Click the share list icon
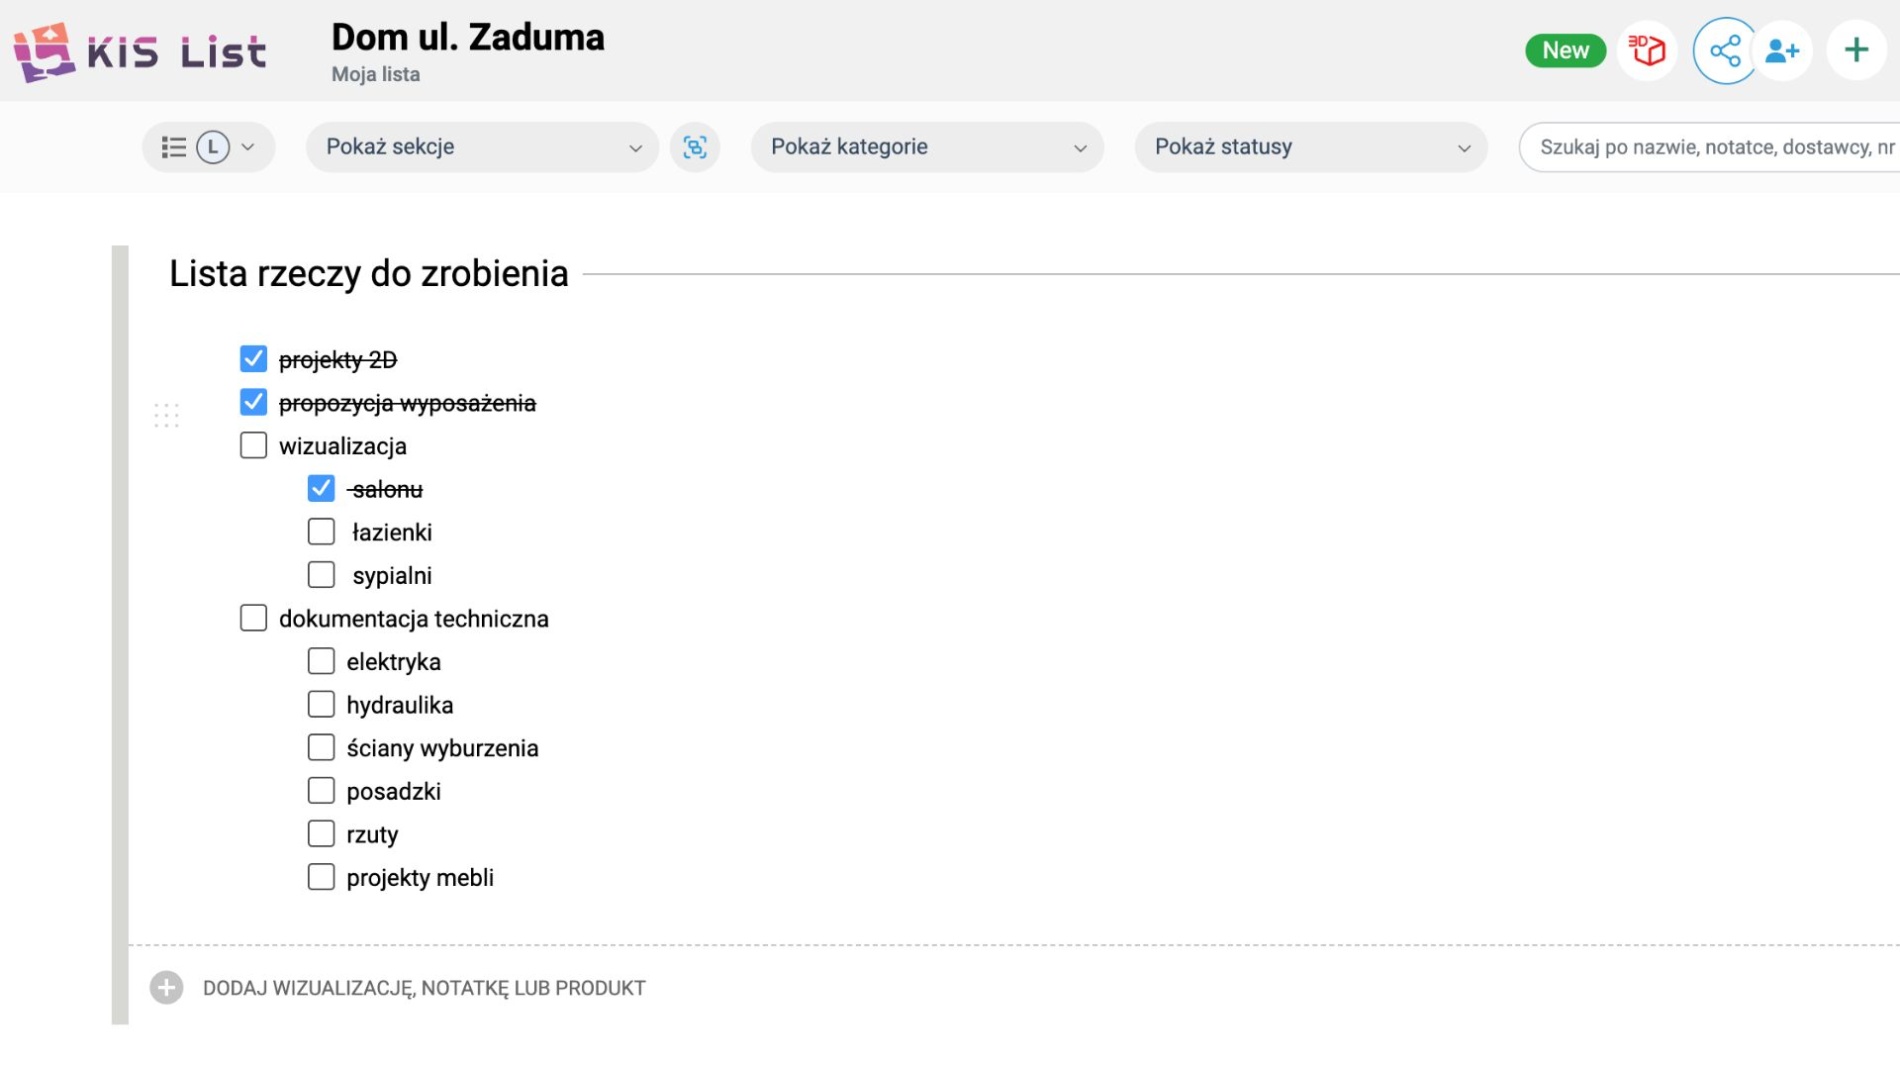Image resolution: width=1900 pixels, height=1069 pixels. pos(1724,51)
